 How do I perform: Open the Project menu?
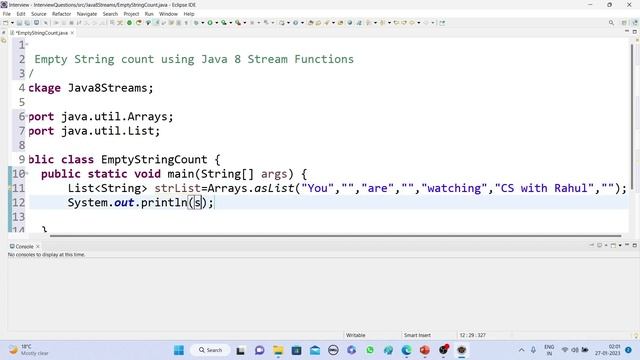(x=131, y=14)
